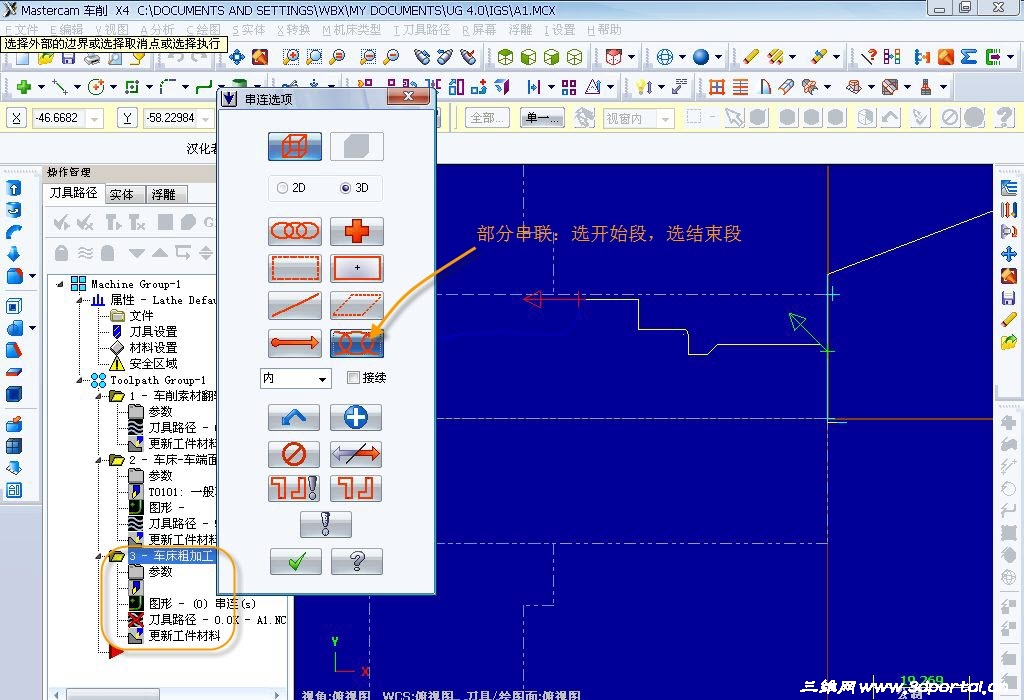Select solid chaining mode button
Viewport: 1024px width, 700px height.
click(x=357, y=146)
